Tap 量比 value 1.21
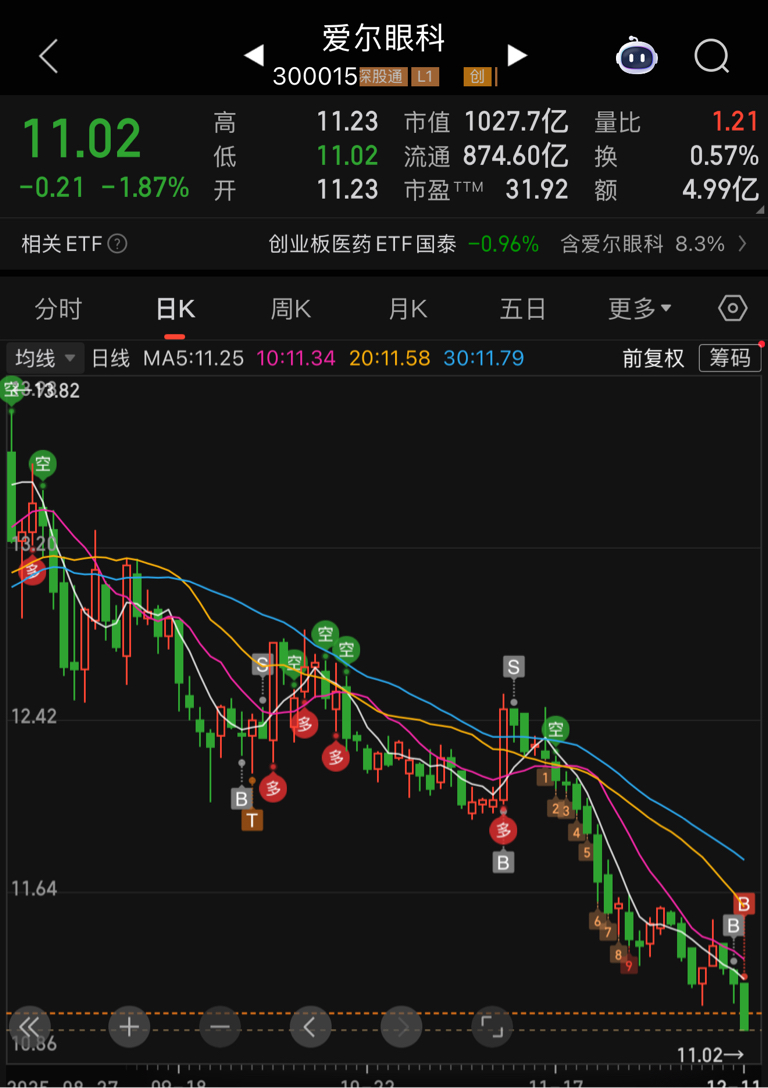768x1088 pixels. pyautogui.click(x=735, y=122)
